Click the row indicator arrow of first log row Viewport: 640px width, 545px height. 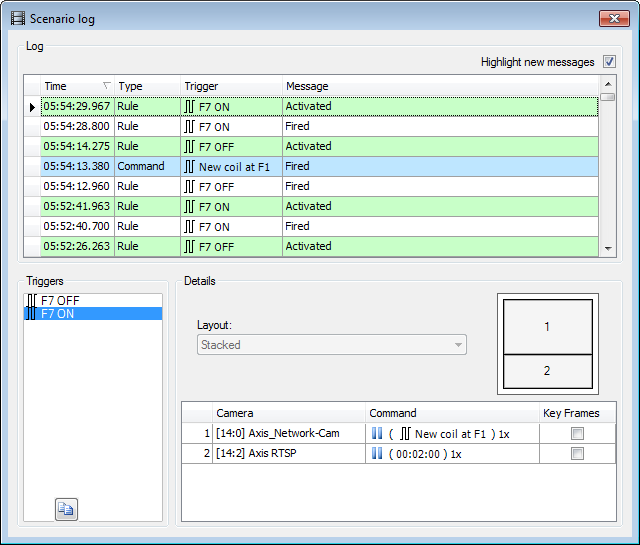tap(32, 106)
